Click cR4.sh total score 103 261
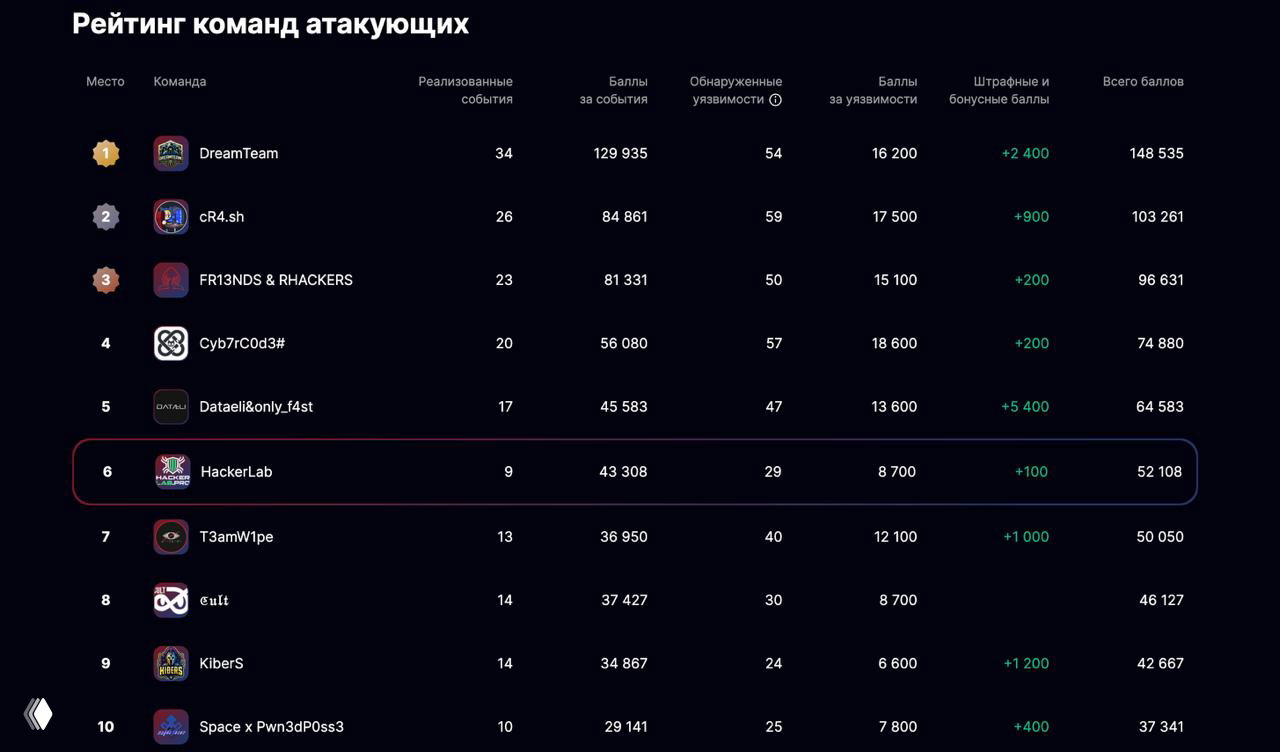The height and width of the screenshot is (752, 1280). tap(1157, 217)
